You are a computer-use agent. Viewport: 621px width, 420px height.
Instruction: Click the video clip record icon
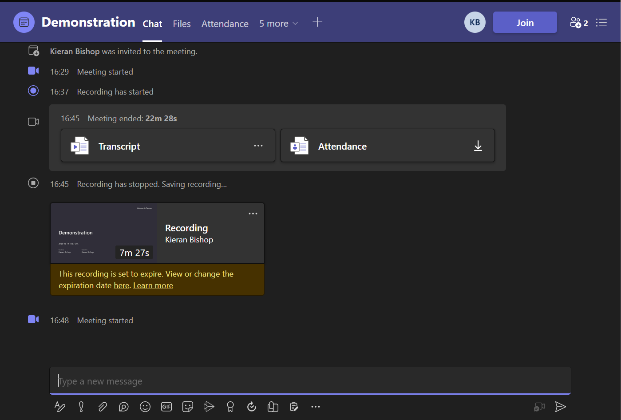coord(539,407)
